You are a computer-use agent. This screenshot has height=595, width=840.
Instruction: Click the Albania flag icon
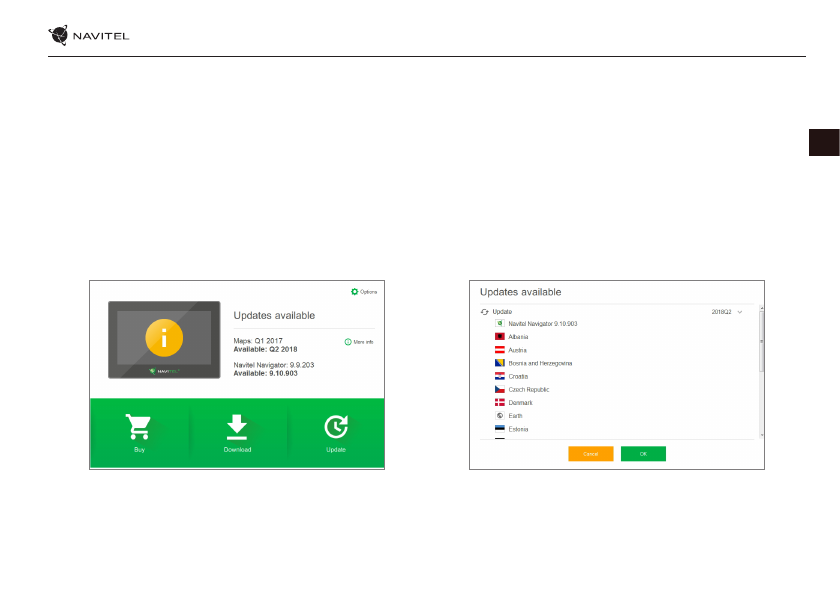tap(500, 336)
